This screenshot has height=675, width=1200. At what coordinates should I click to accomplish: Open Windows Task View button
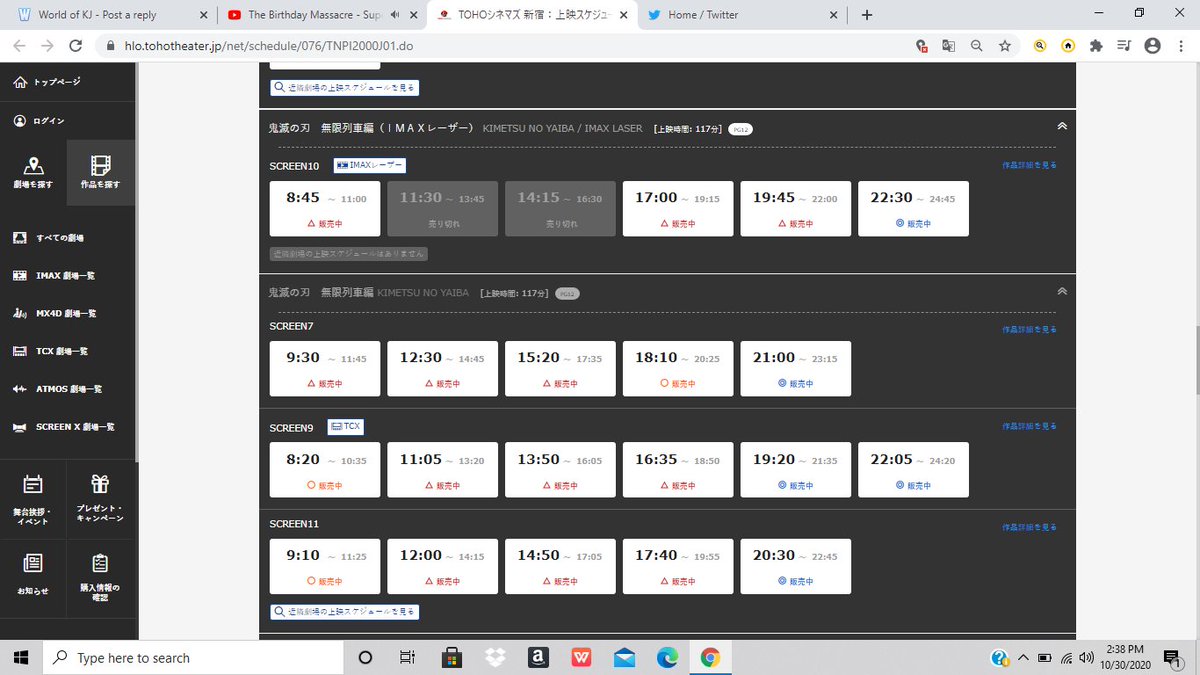point(407,657)
